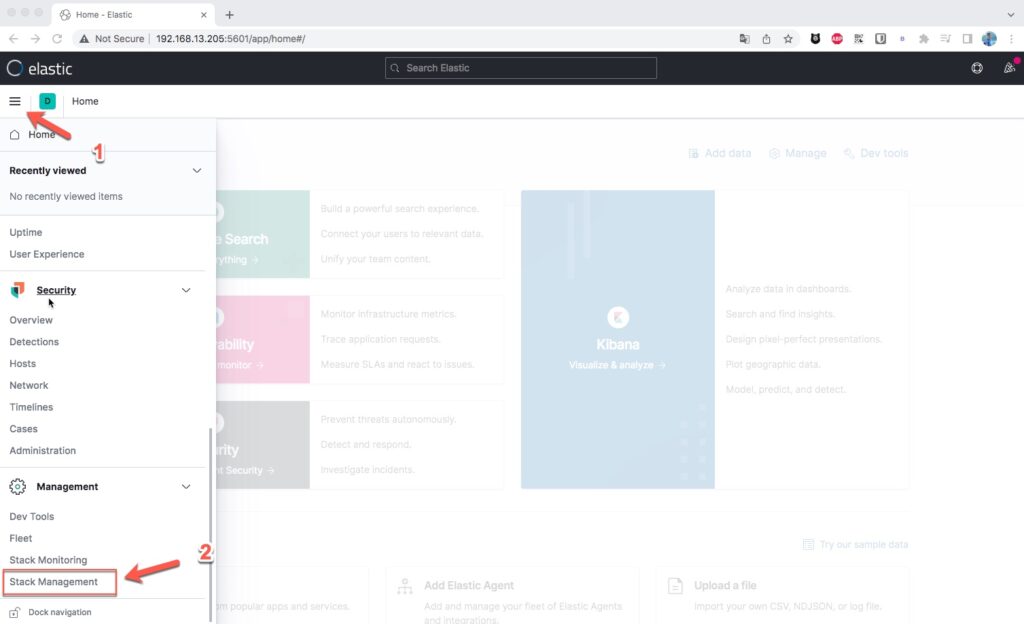Screen dimensions: 1024x624
Task: Click Try our sample data link
Action: pyautogui.click(x=855, y=544)
